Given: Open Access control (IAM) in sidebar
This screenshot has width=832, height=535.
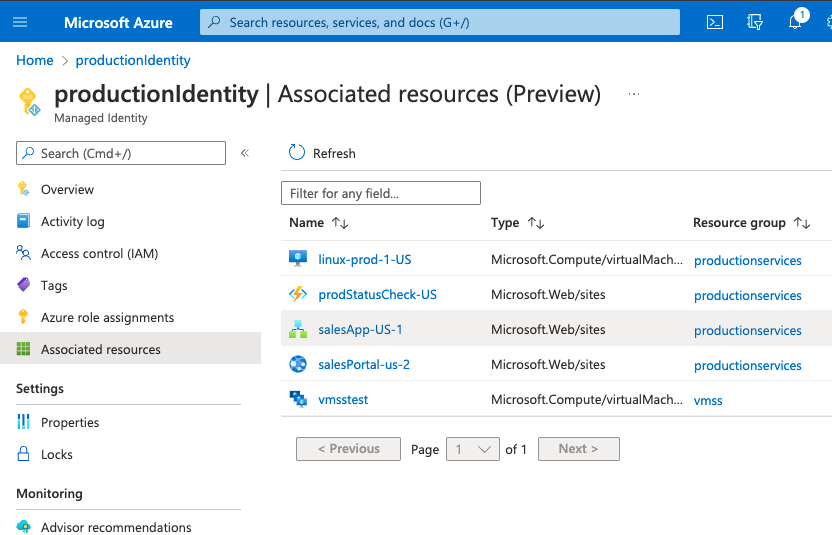Looking at the screenshot, I should click(99, 253).
